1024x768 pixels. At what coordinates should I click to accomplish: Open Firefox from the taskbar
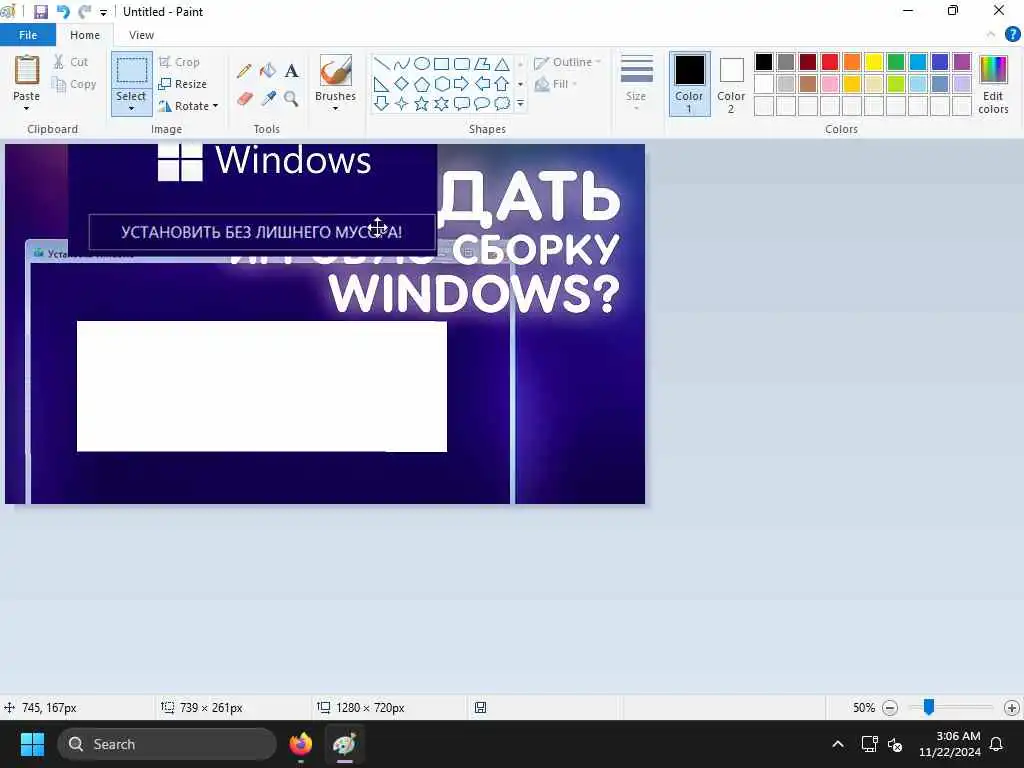tap(300, 744)
